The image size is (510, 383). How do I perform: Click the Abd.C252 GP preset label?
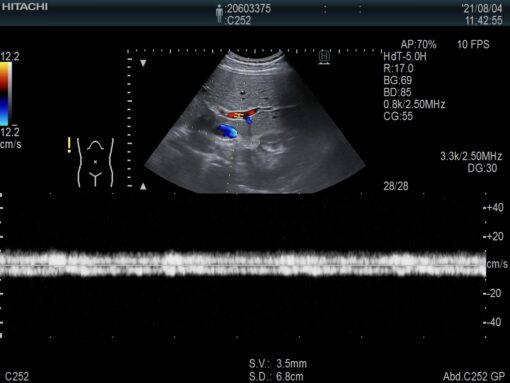[x=474, y=377]
